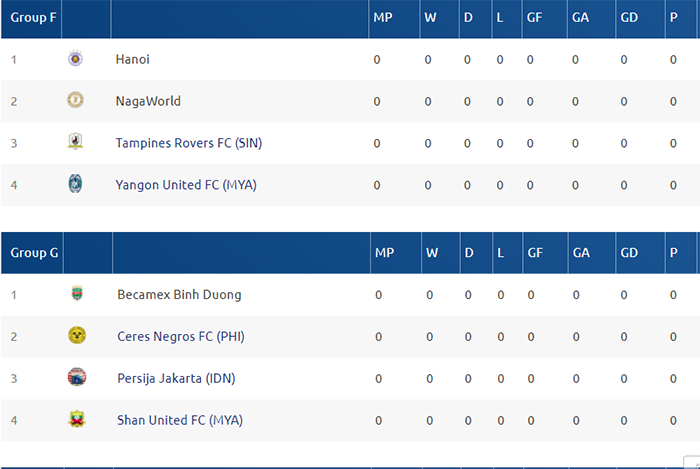Screen dimensions: 700x469
Task: Click the Becamex Binh Duong crest icon
Action: (x=77, y=294)
